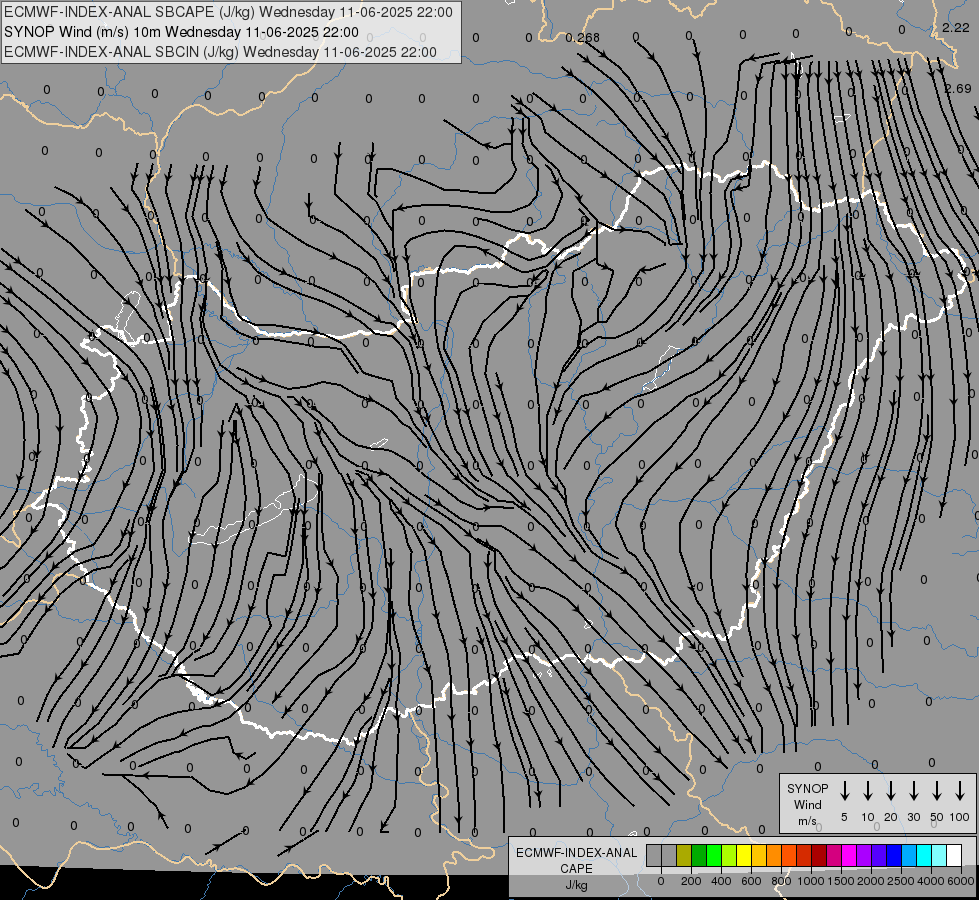The width and height of the screenshot is (979, 900).
Task: Pick the yellow-green CAPE swatch
Action: coord(729,855)
